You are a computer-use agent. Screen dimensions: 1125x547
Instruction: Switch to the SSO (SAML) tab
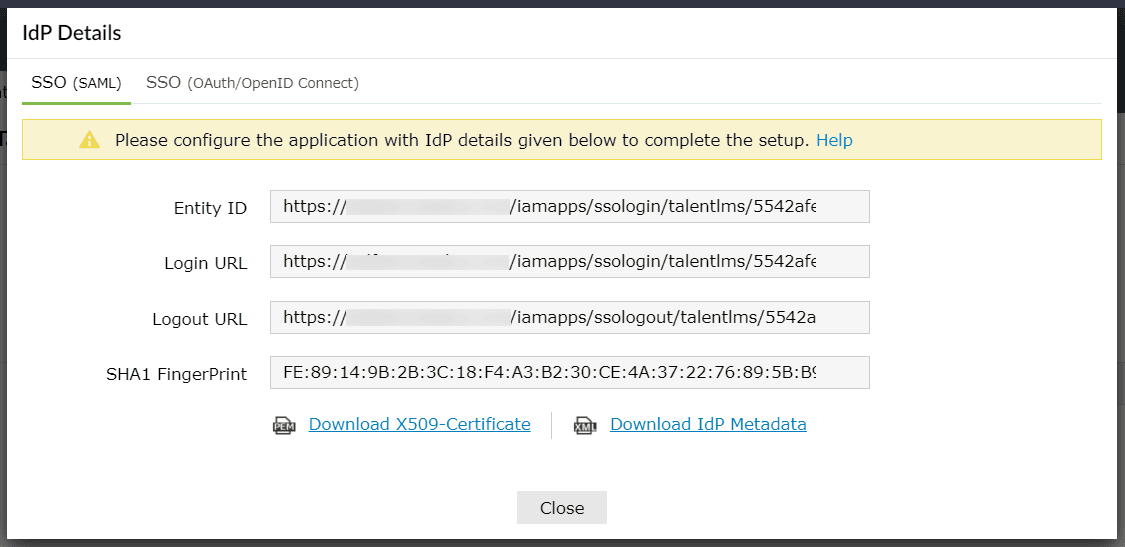click(x=76, y=83)
